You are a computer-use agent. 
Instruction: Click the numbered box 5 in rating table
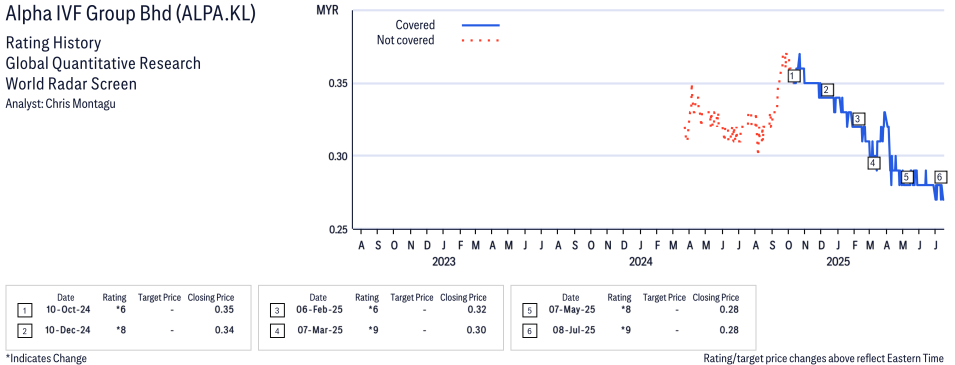529,310
